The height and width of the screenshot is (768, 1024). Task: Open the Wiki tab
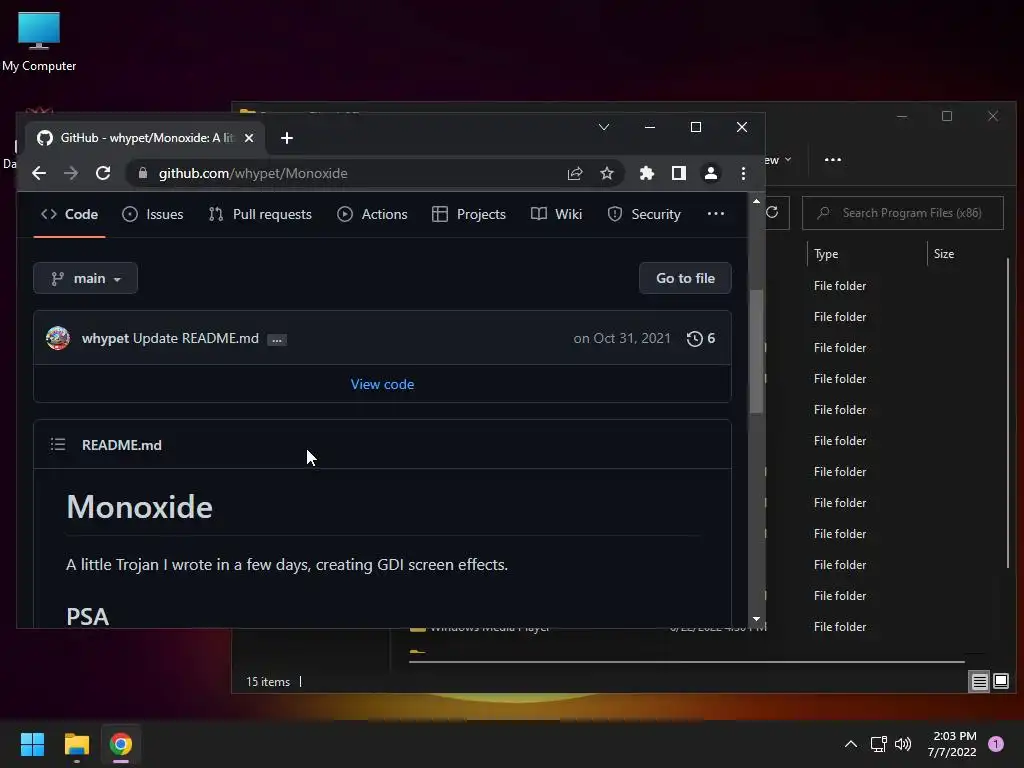pyautogui.click(x=556, y=214)
